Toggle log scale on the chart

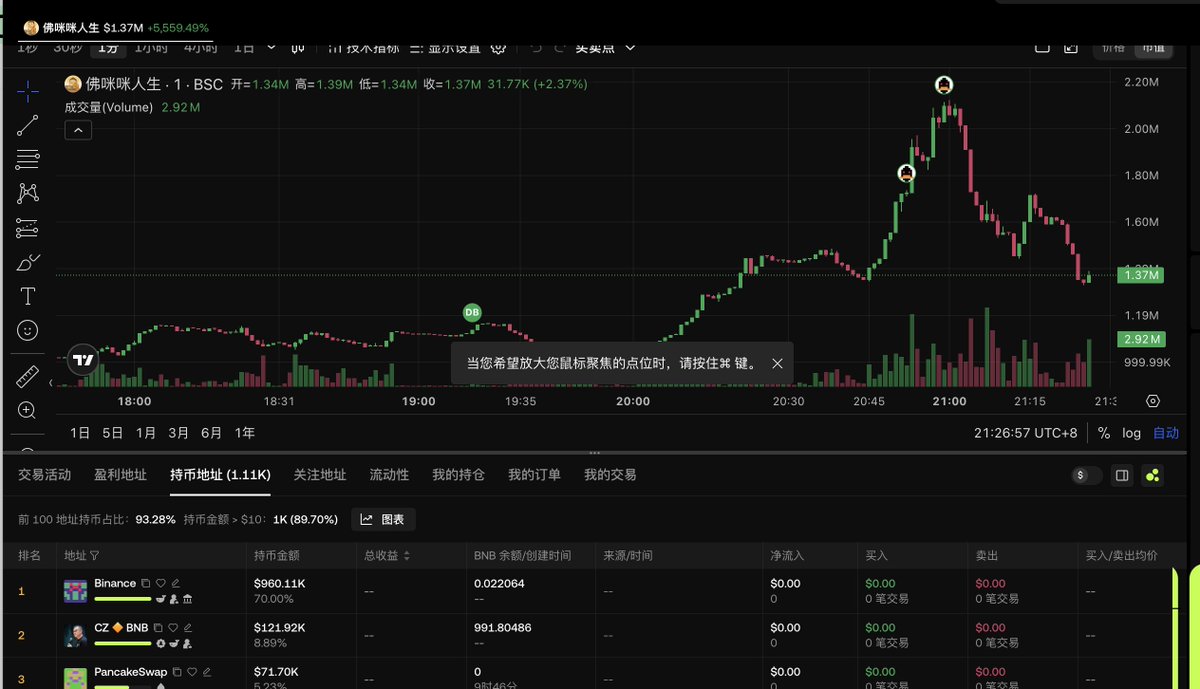(1131, 433)
